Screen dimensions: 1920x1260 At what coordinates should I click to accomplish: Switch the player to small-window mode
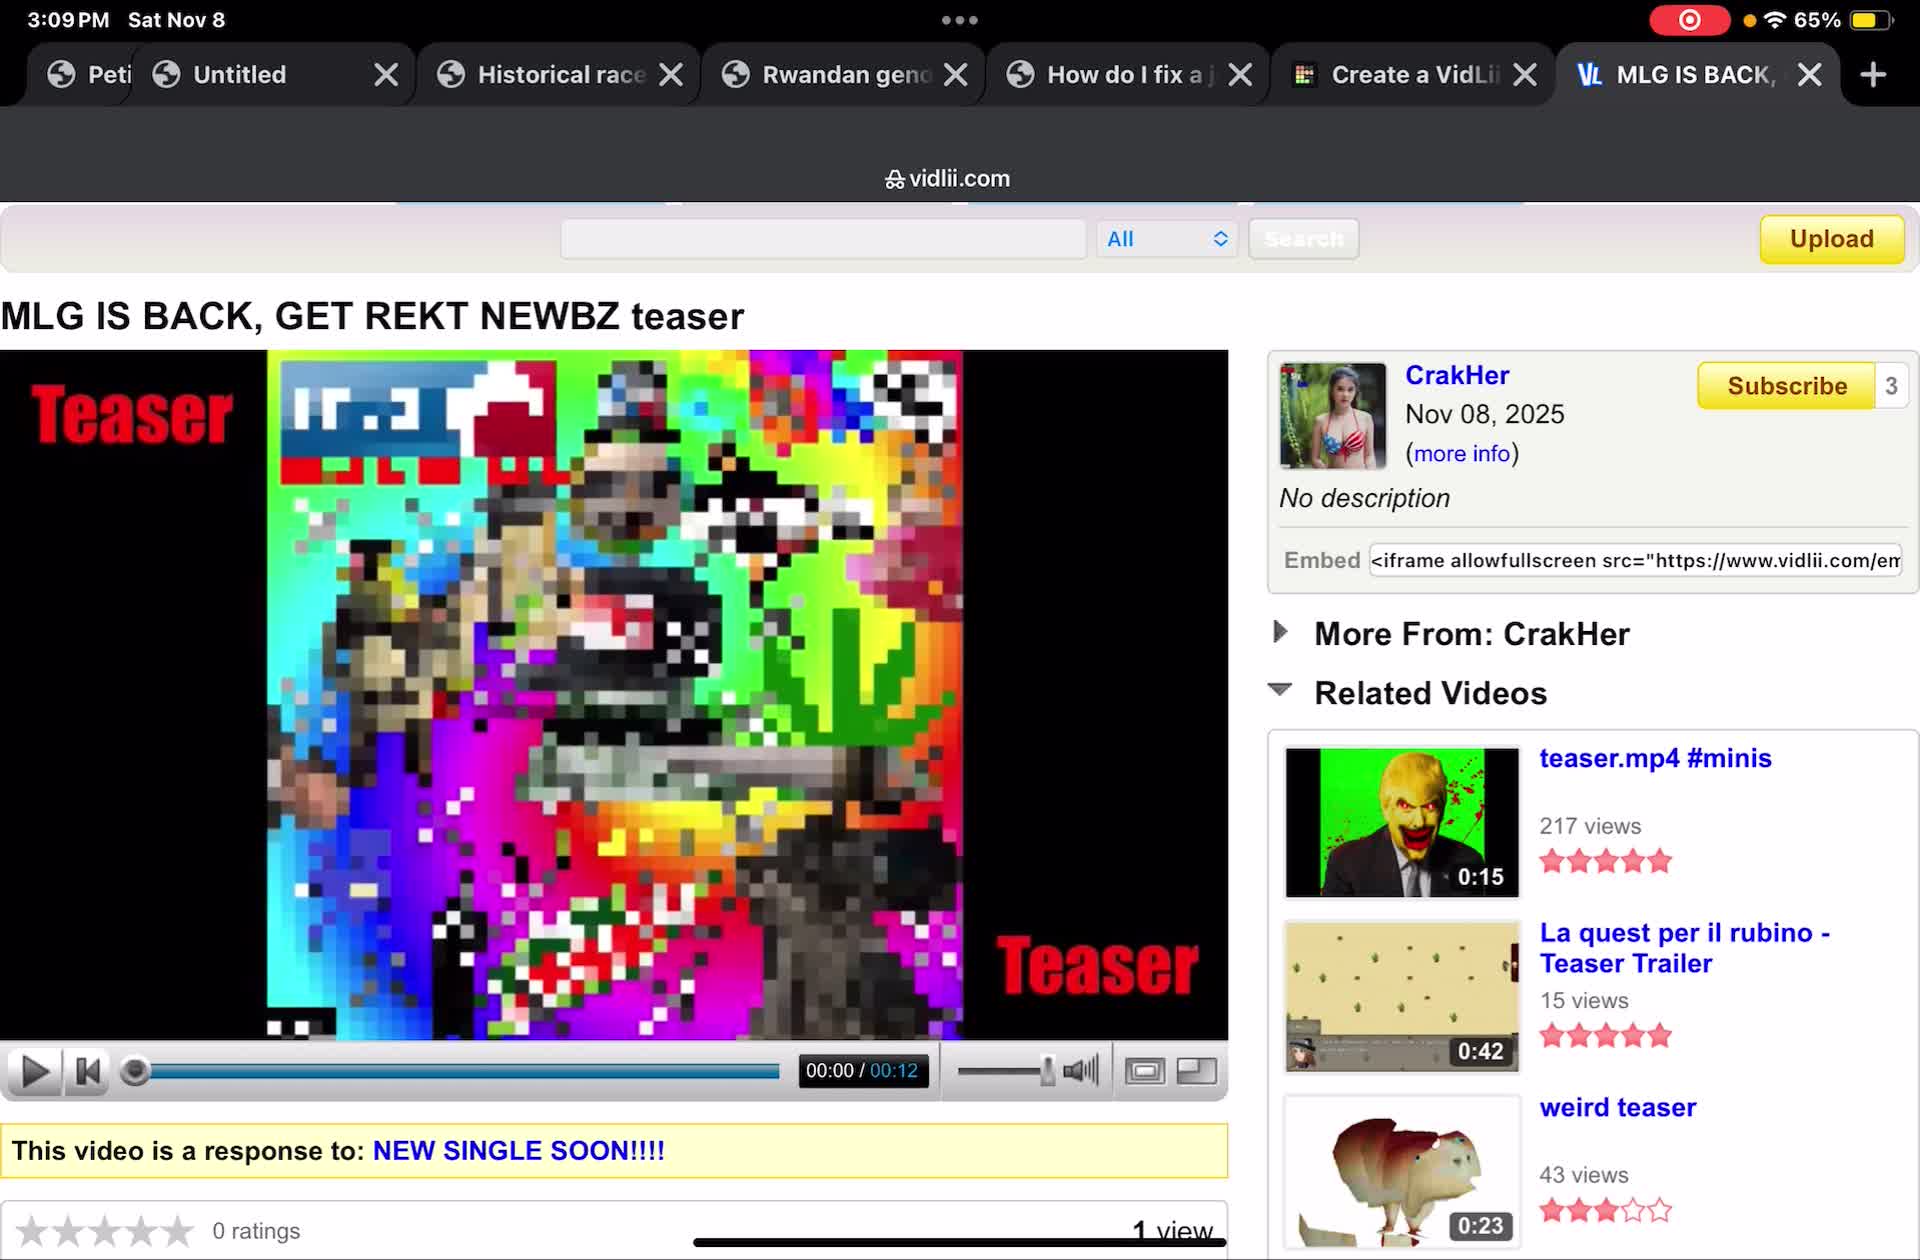[1196, 1070]
